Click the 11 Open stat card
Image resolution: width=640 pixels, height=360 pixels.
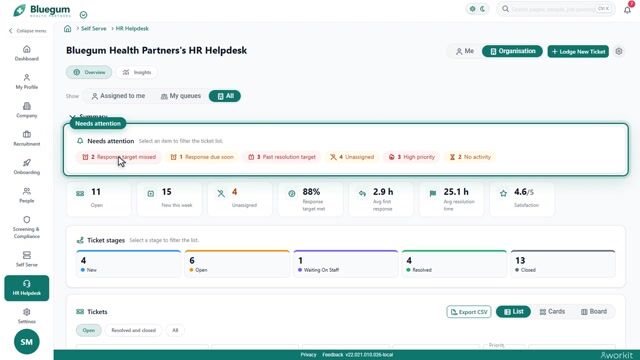(x=99, y=199)
